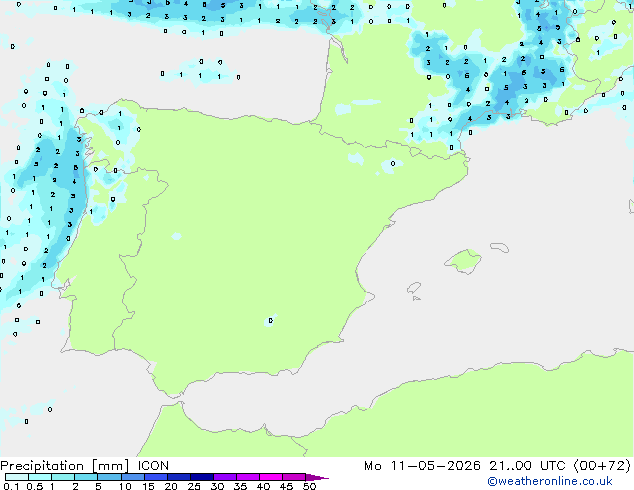This screenshot has height=490, width=634.
Task: Click the legend label "40"
Action: 263,486
